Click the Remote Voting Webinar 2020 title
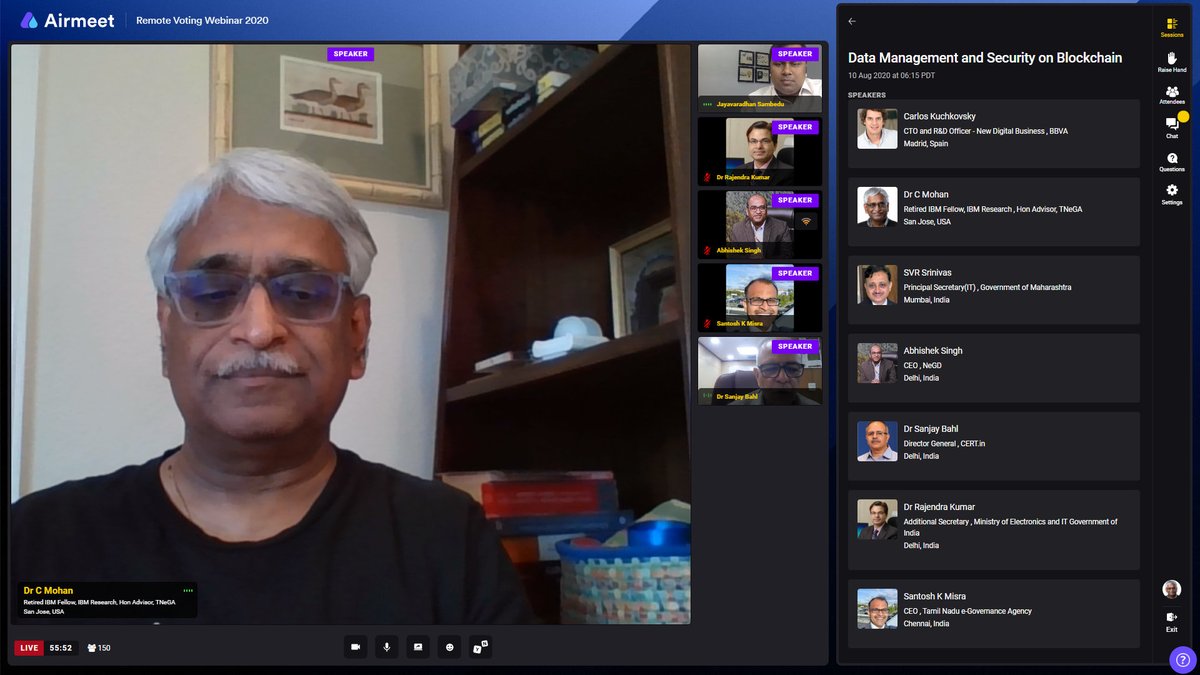 click(x=202, y=20)
